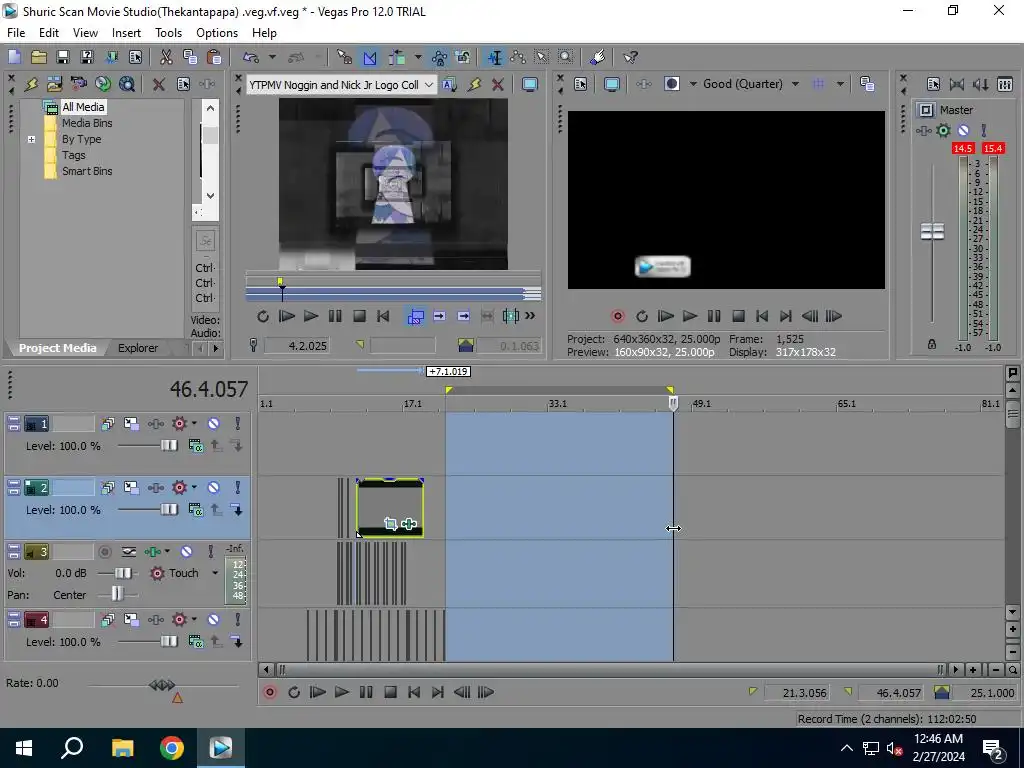Select the Zoom Edit magnifier tool
Image resolution: width=1024 pixels, height=768 pixels.
coord(566,57)
